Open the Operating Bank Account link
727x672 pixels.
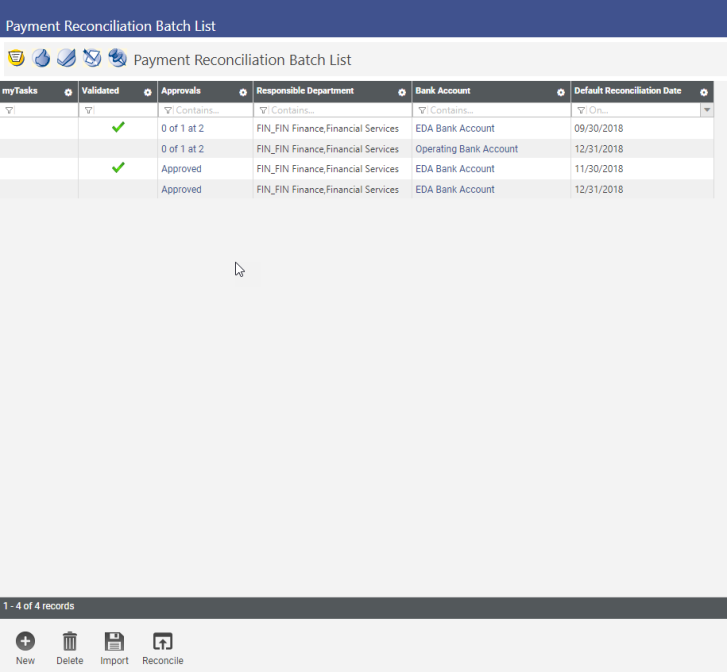pyautogui.click(x=466, y=149)
